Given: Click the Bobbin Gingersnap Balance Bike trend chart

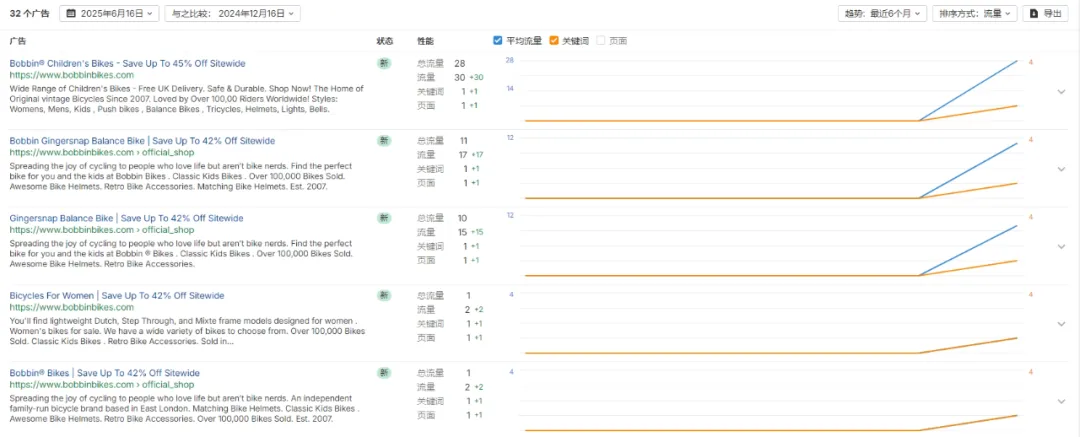Looking at the screenshot, I should click(x=771, y=169).
